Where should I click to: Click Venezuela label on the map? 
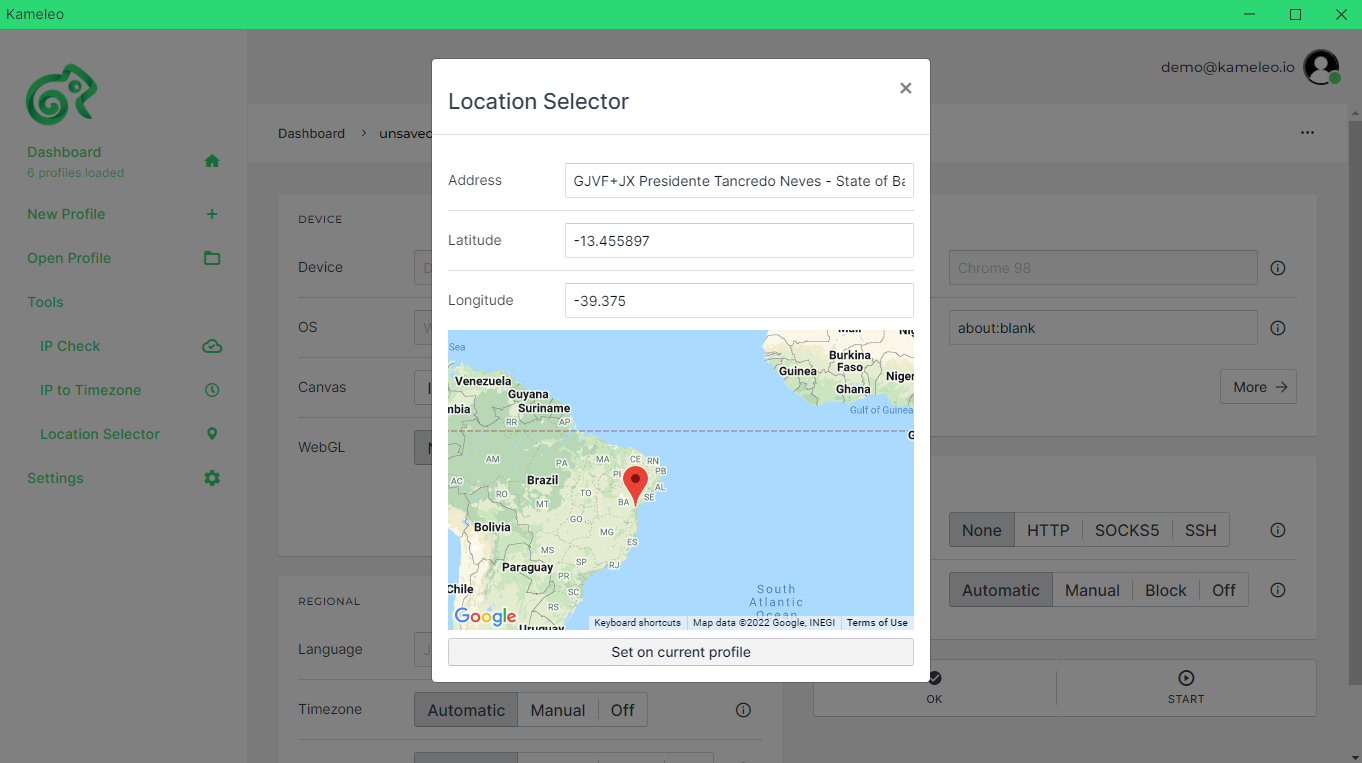[x=483, y=381]
